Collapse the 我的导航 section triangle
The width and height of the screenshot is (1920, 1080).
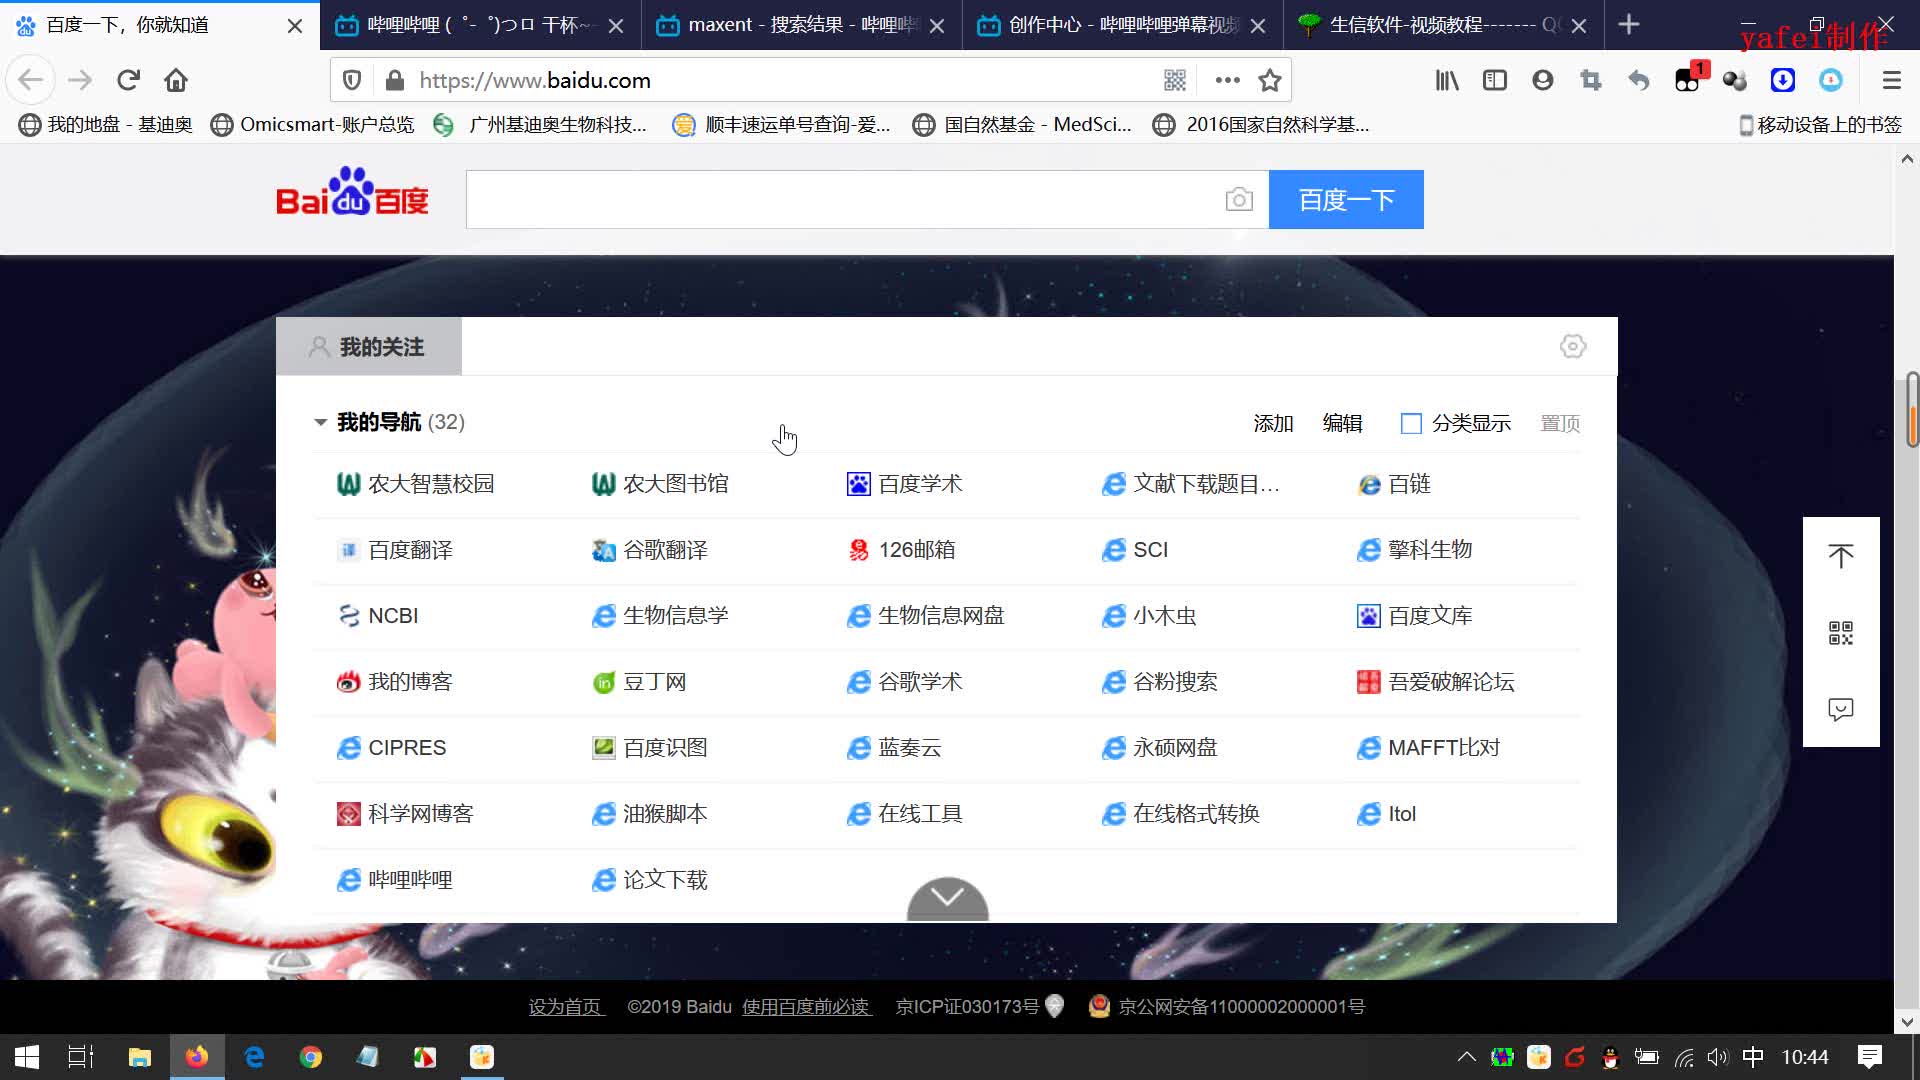pyautogui.click(x=320, y=422)
